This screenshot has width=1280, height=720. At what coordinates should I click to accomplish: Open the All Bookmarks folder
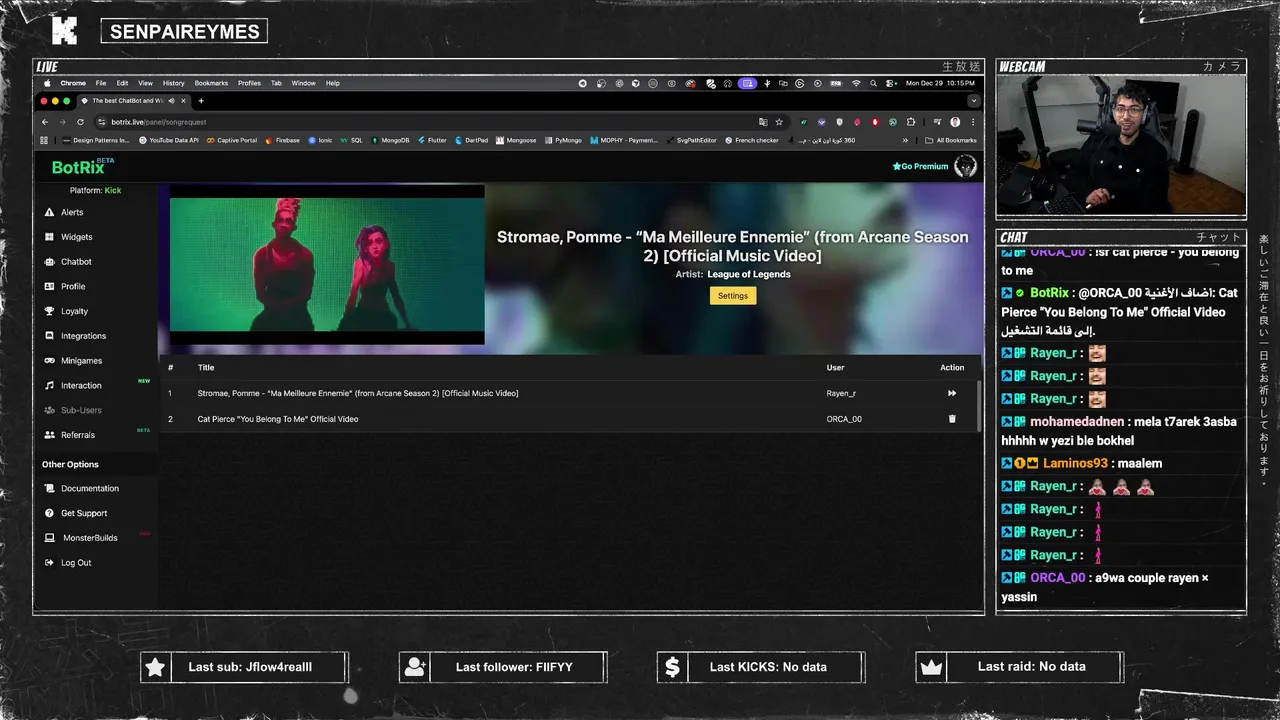coord(951,140)
